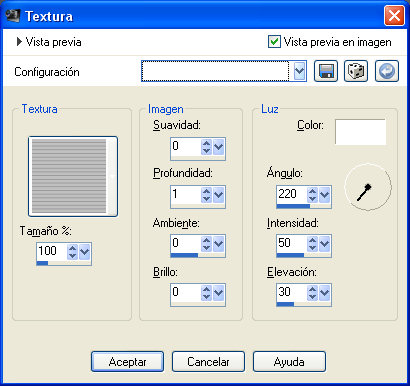Click the Ángulo direction dial
Viewport: 410px width, 386px height.
[368, 187]
